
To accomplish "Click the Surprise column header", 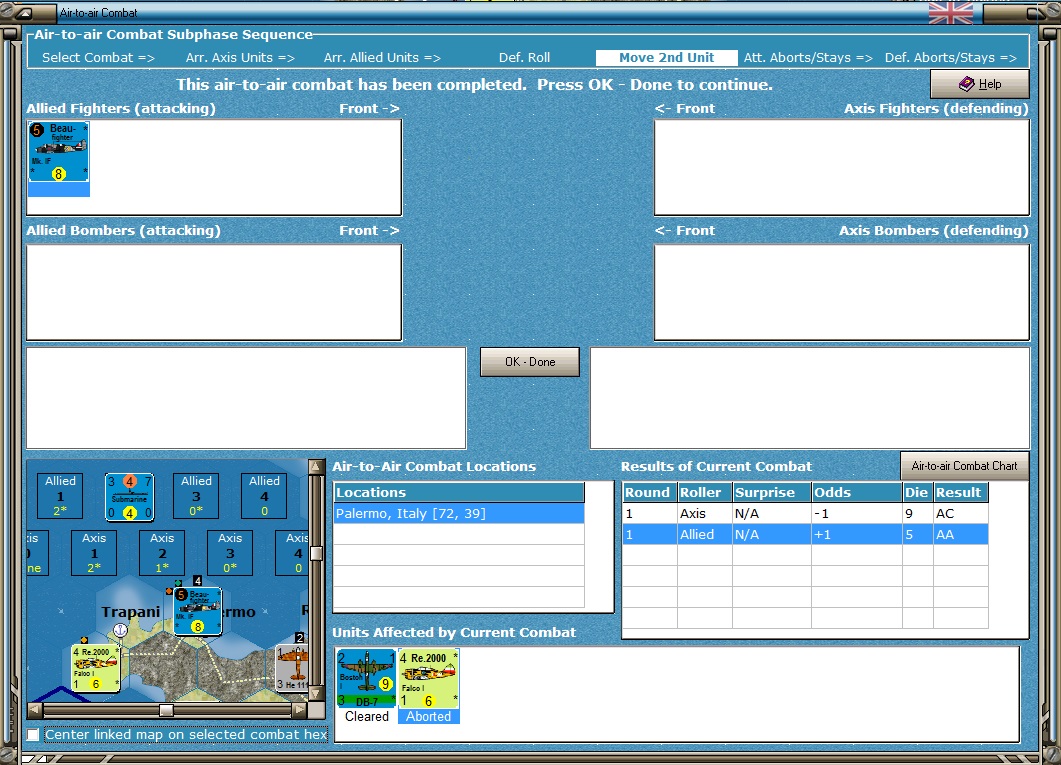I will [771, 492].
